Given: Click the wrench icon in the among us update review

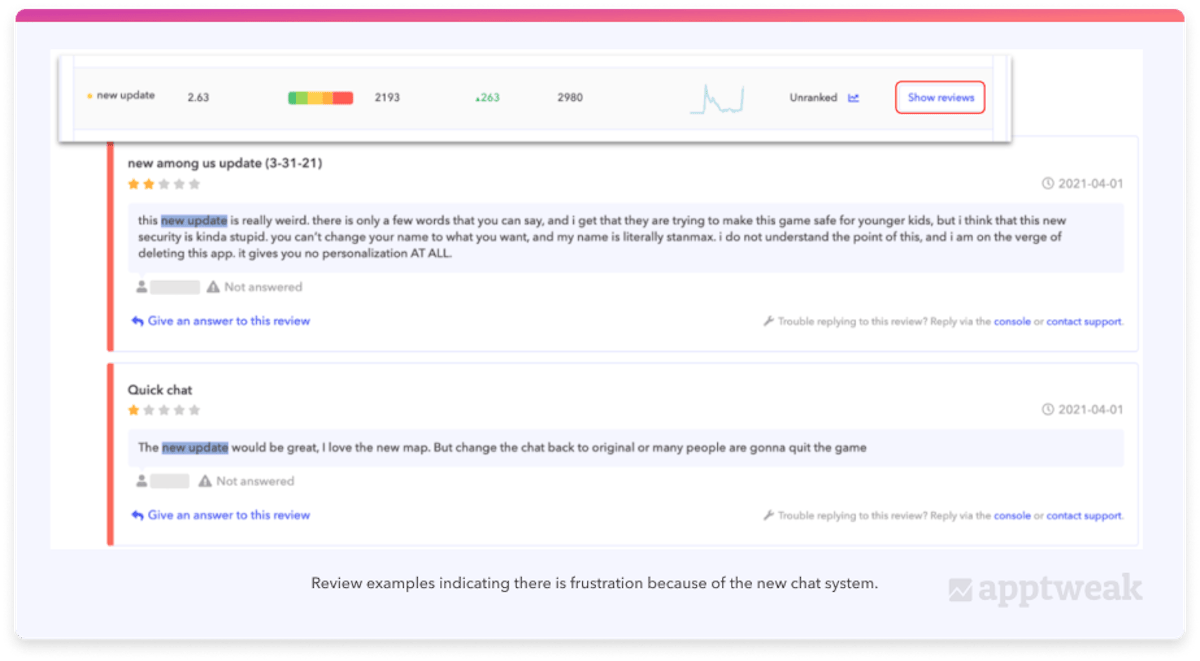Looking at the screenshot, I should pos(768,322).
